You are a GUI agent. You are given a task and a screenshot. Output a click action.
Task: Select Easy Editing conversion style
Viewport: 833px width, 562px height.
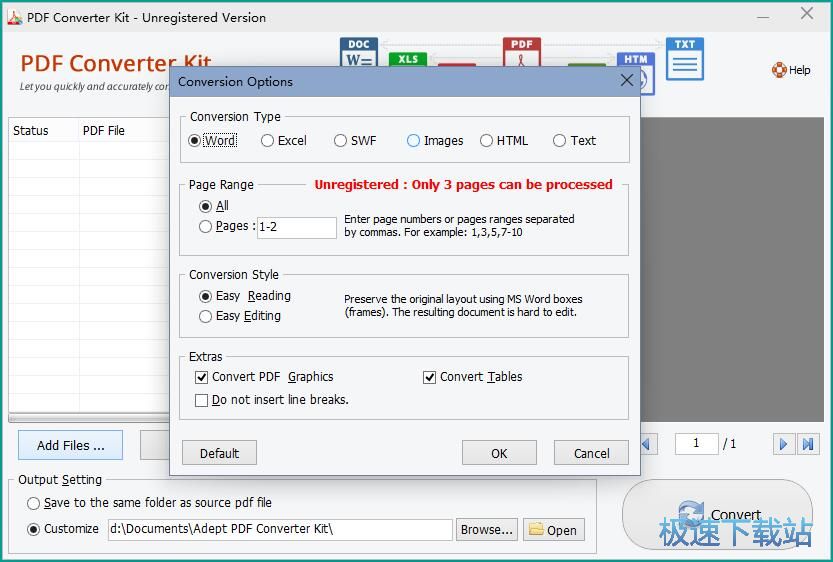click(240, 316)
